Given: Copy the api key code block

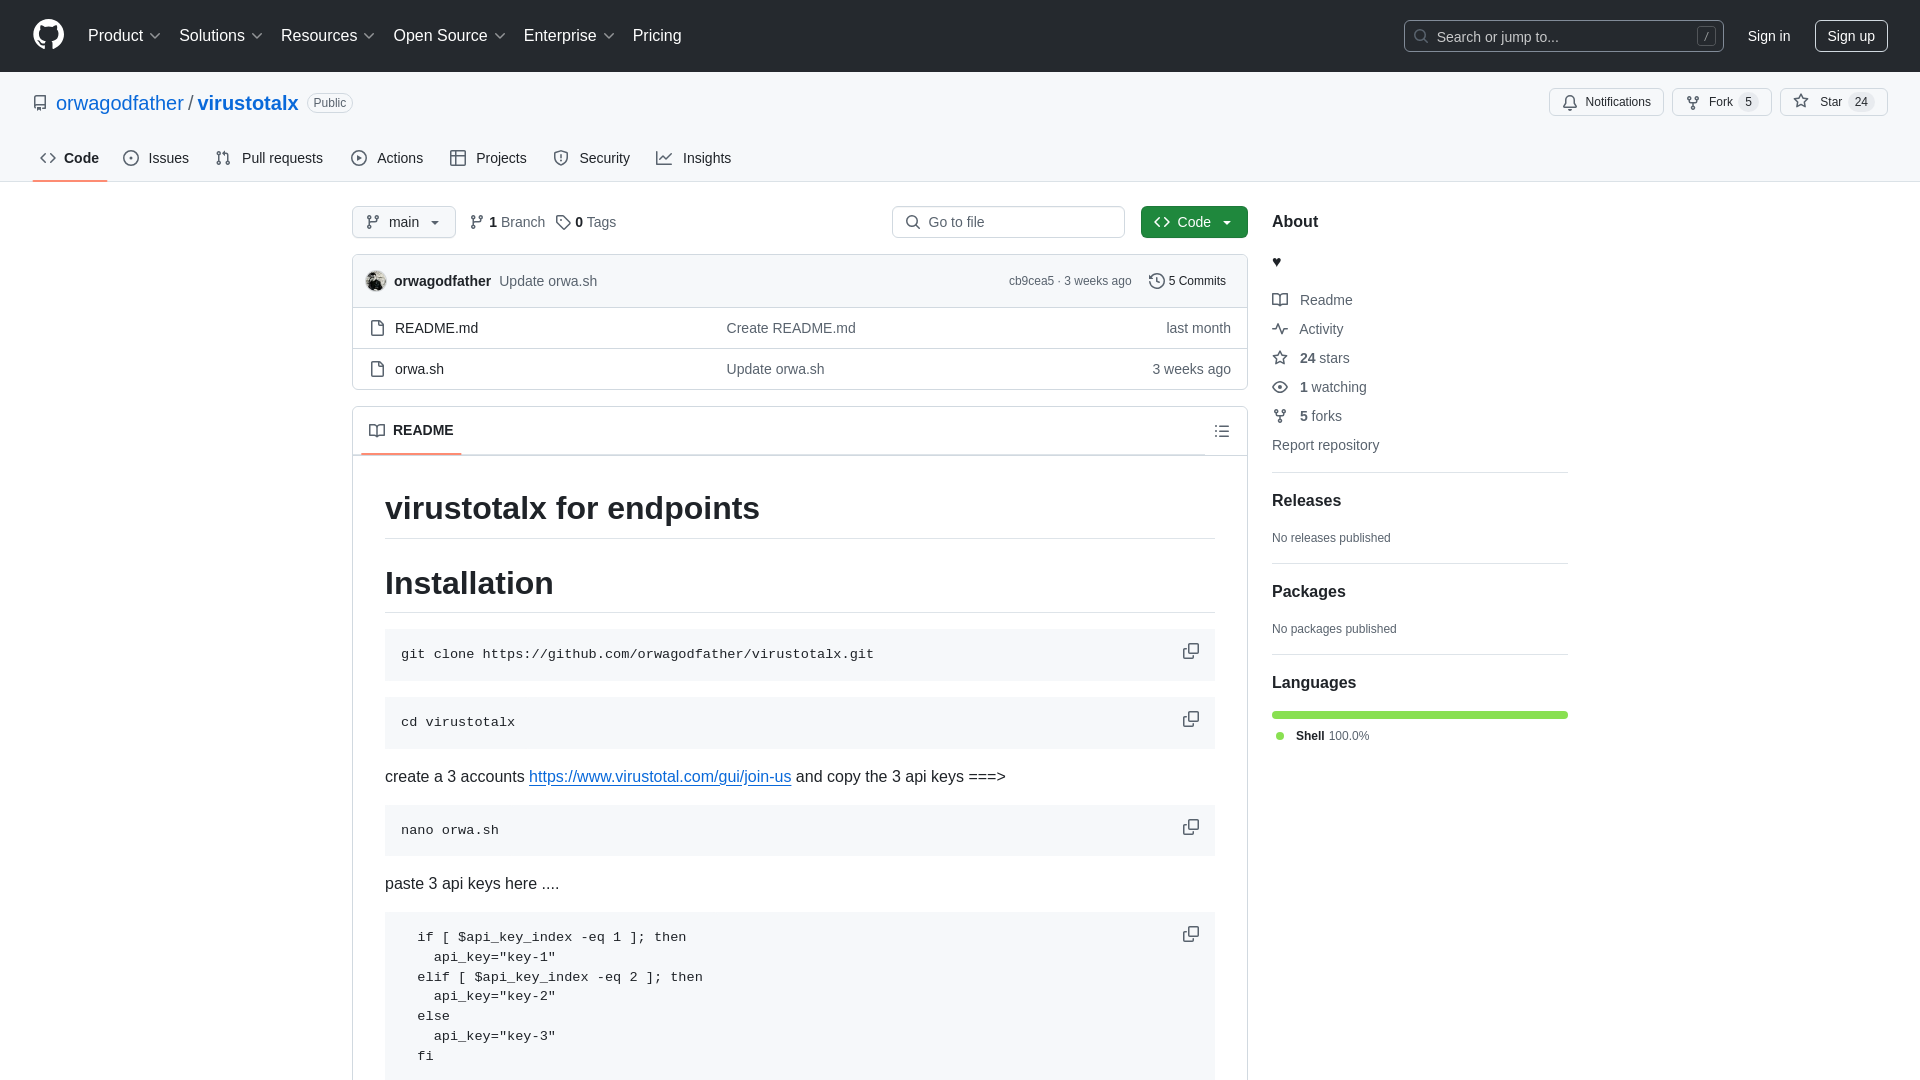Looking at the screenshot, I should [1190, 934].
